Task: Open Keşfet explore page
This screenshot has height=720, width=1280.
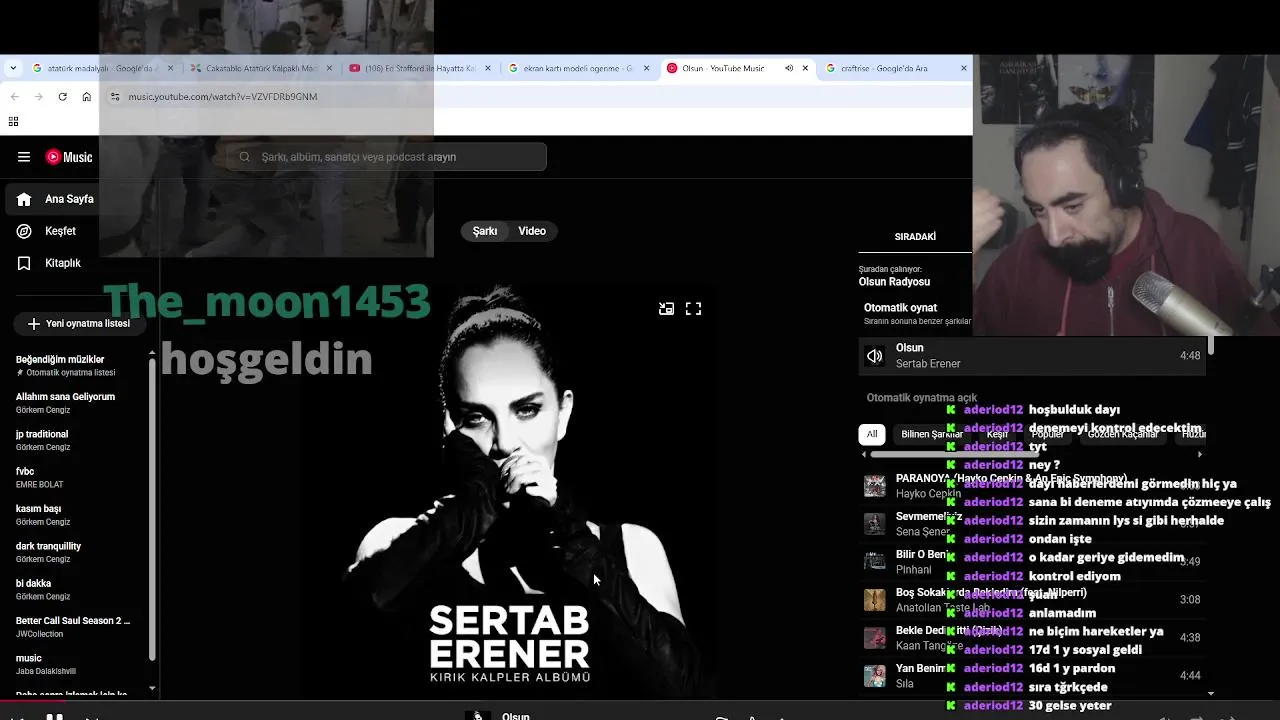Action: (46, 231)
